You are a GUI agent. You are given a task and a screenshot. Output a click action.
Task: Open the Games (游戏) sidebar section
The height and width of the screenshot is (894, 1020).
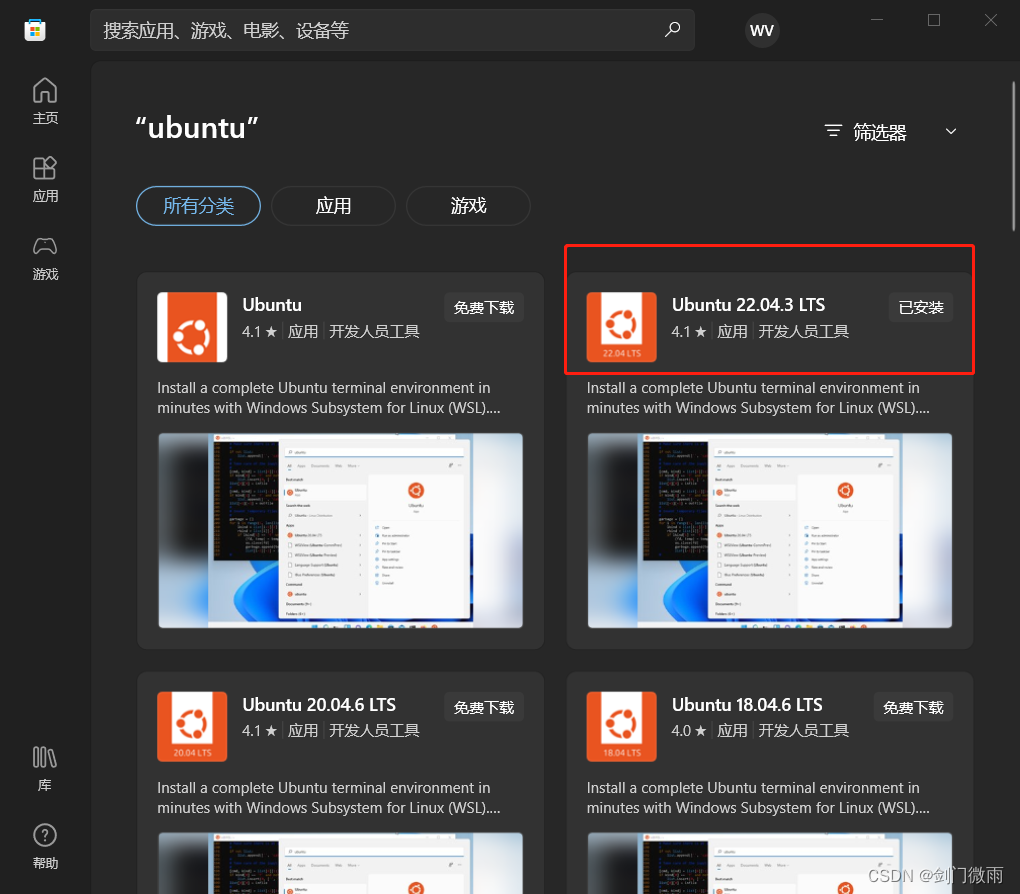point(45,258)
